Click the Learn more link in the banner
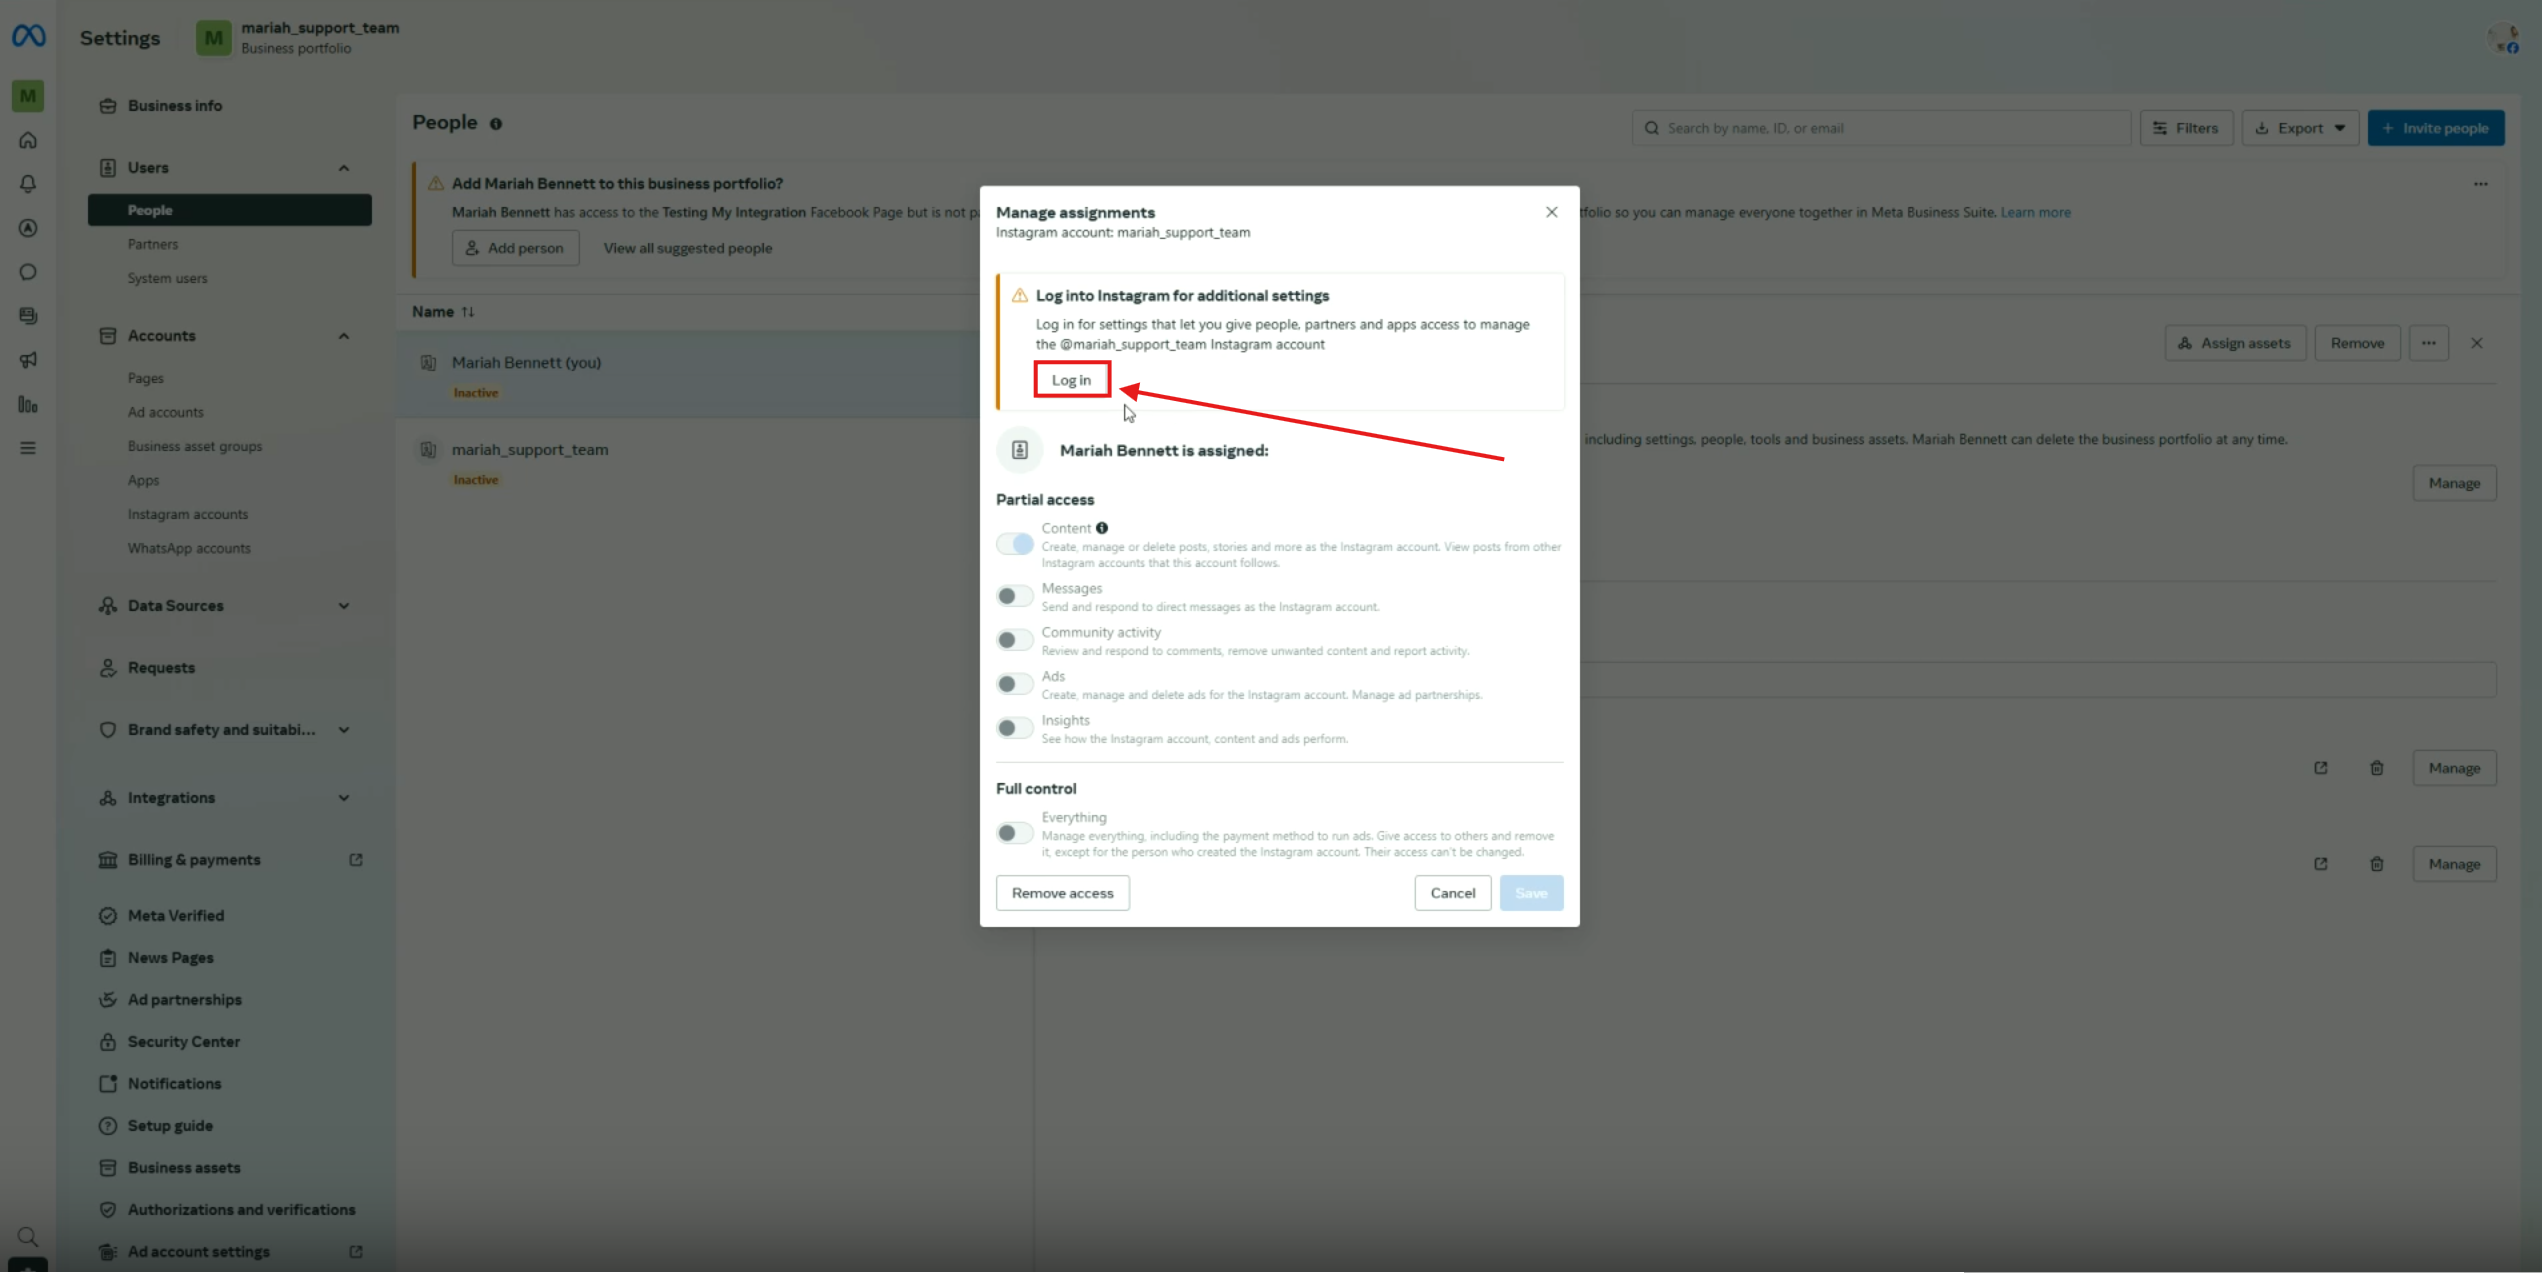 point(2035,212)
